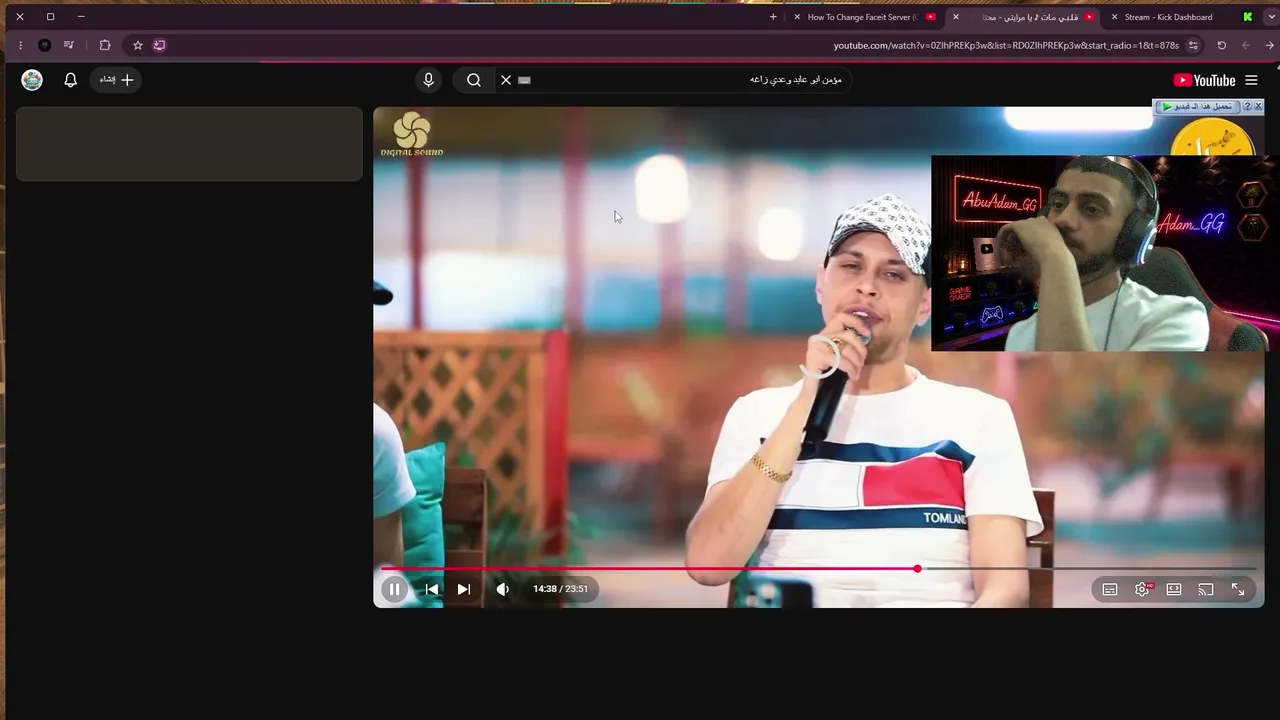
Task: Click the blank panel left of the video
Action: click(x=189, y=144)
